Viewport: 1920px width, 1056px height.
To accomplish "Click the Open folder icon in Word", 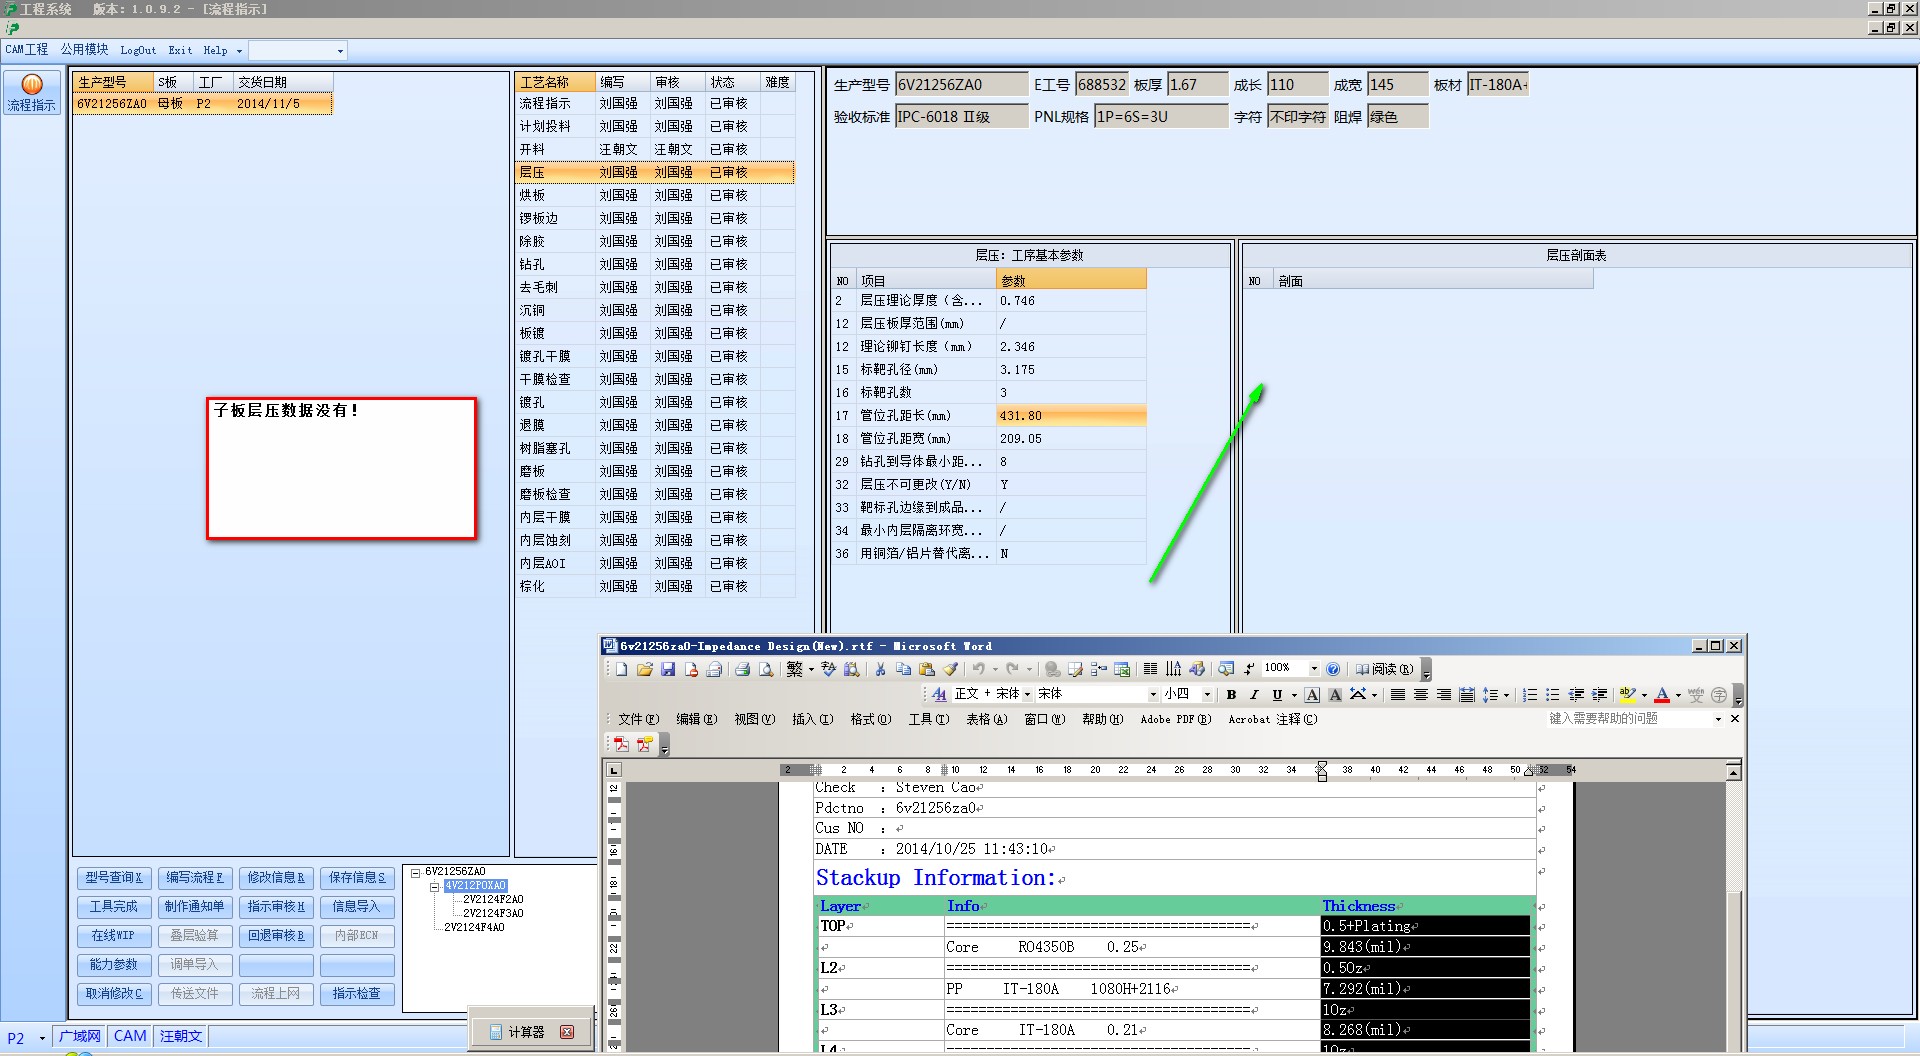I will pos(644,669).
